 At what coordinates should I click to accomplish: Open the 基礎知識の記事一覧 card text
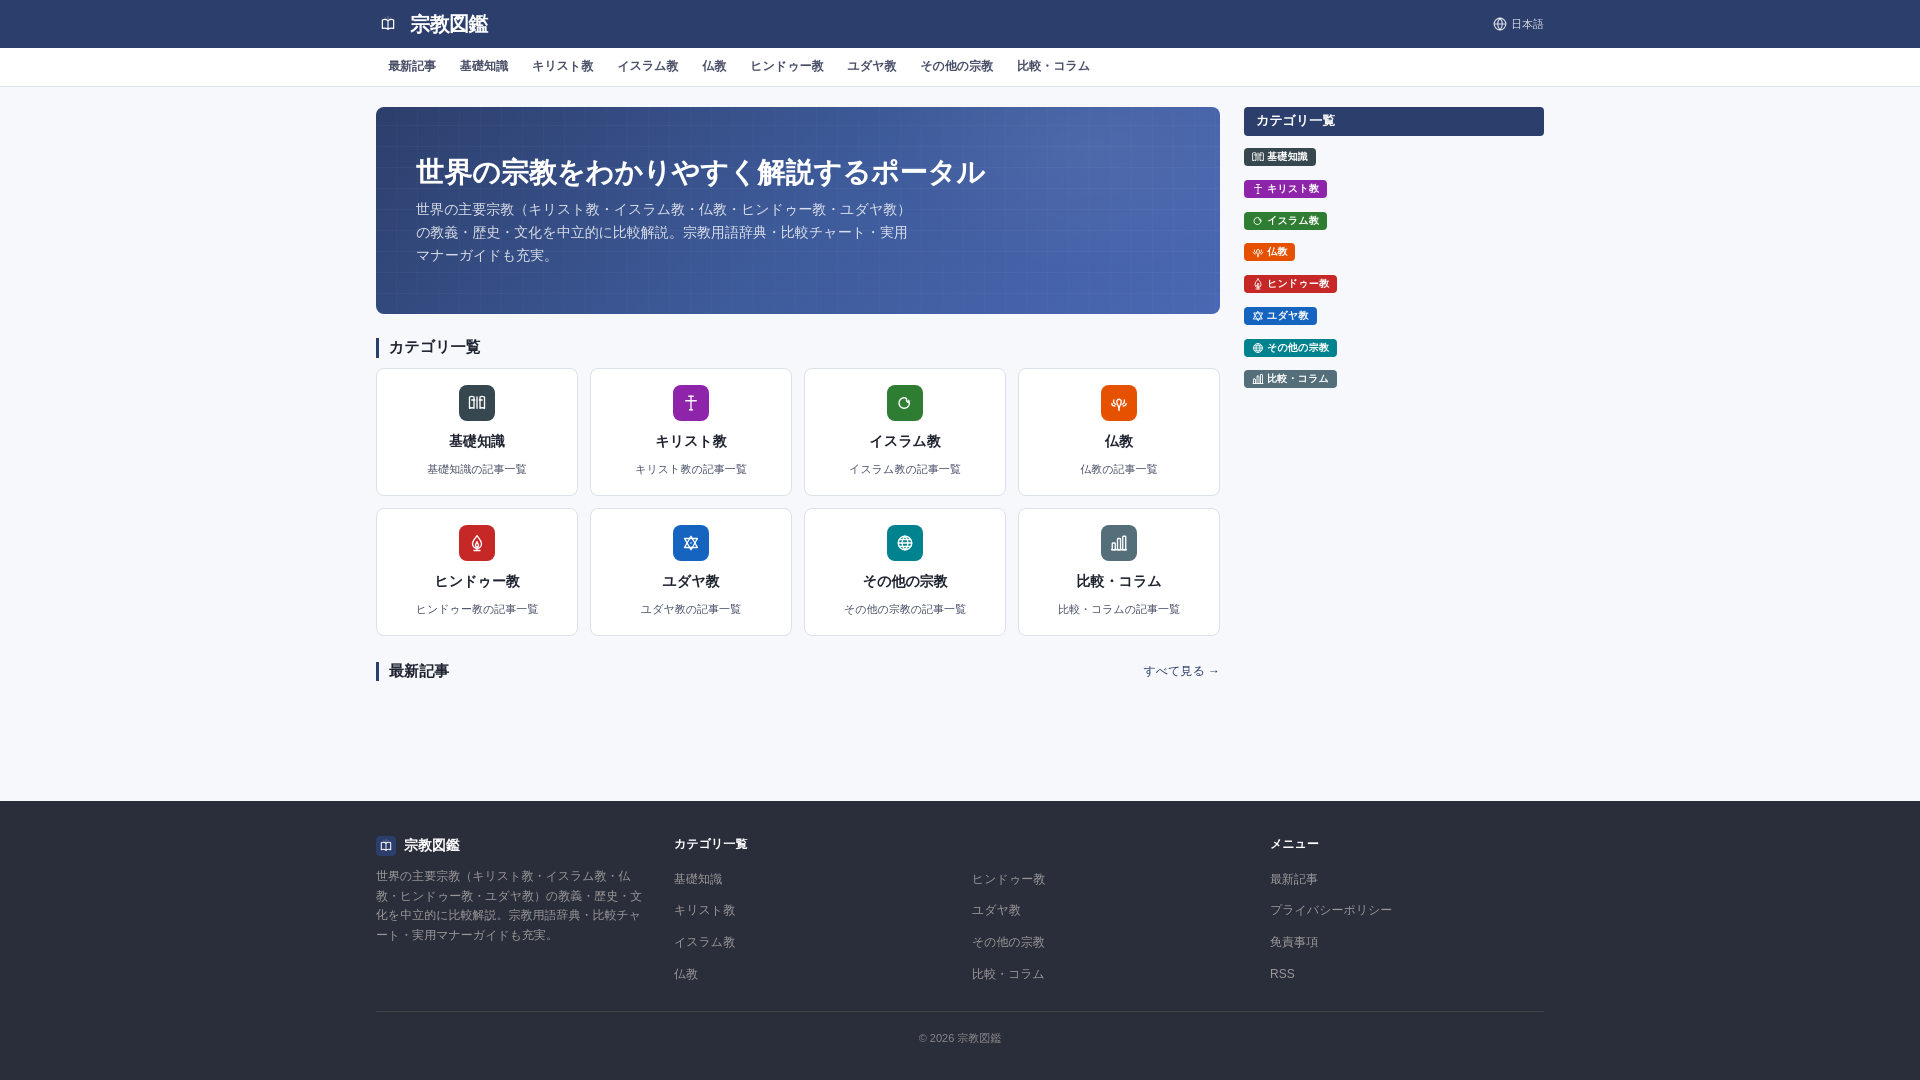(477, 469)
